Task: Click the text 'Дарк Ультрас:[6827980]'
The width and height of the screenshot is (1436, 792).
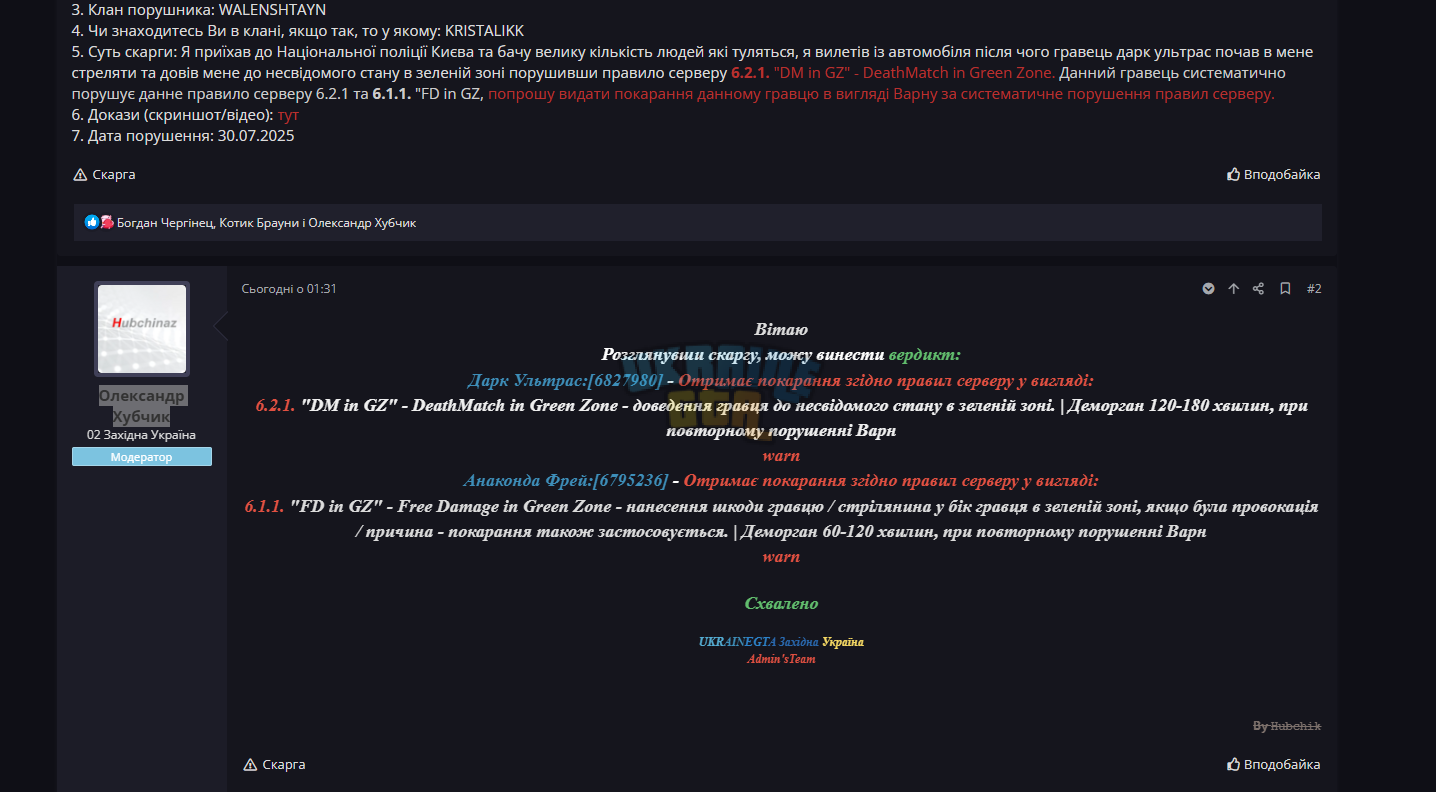Action: point(565,380)
